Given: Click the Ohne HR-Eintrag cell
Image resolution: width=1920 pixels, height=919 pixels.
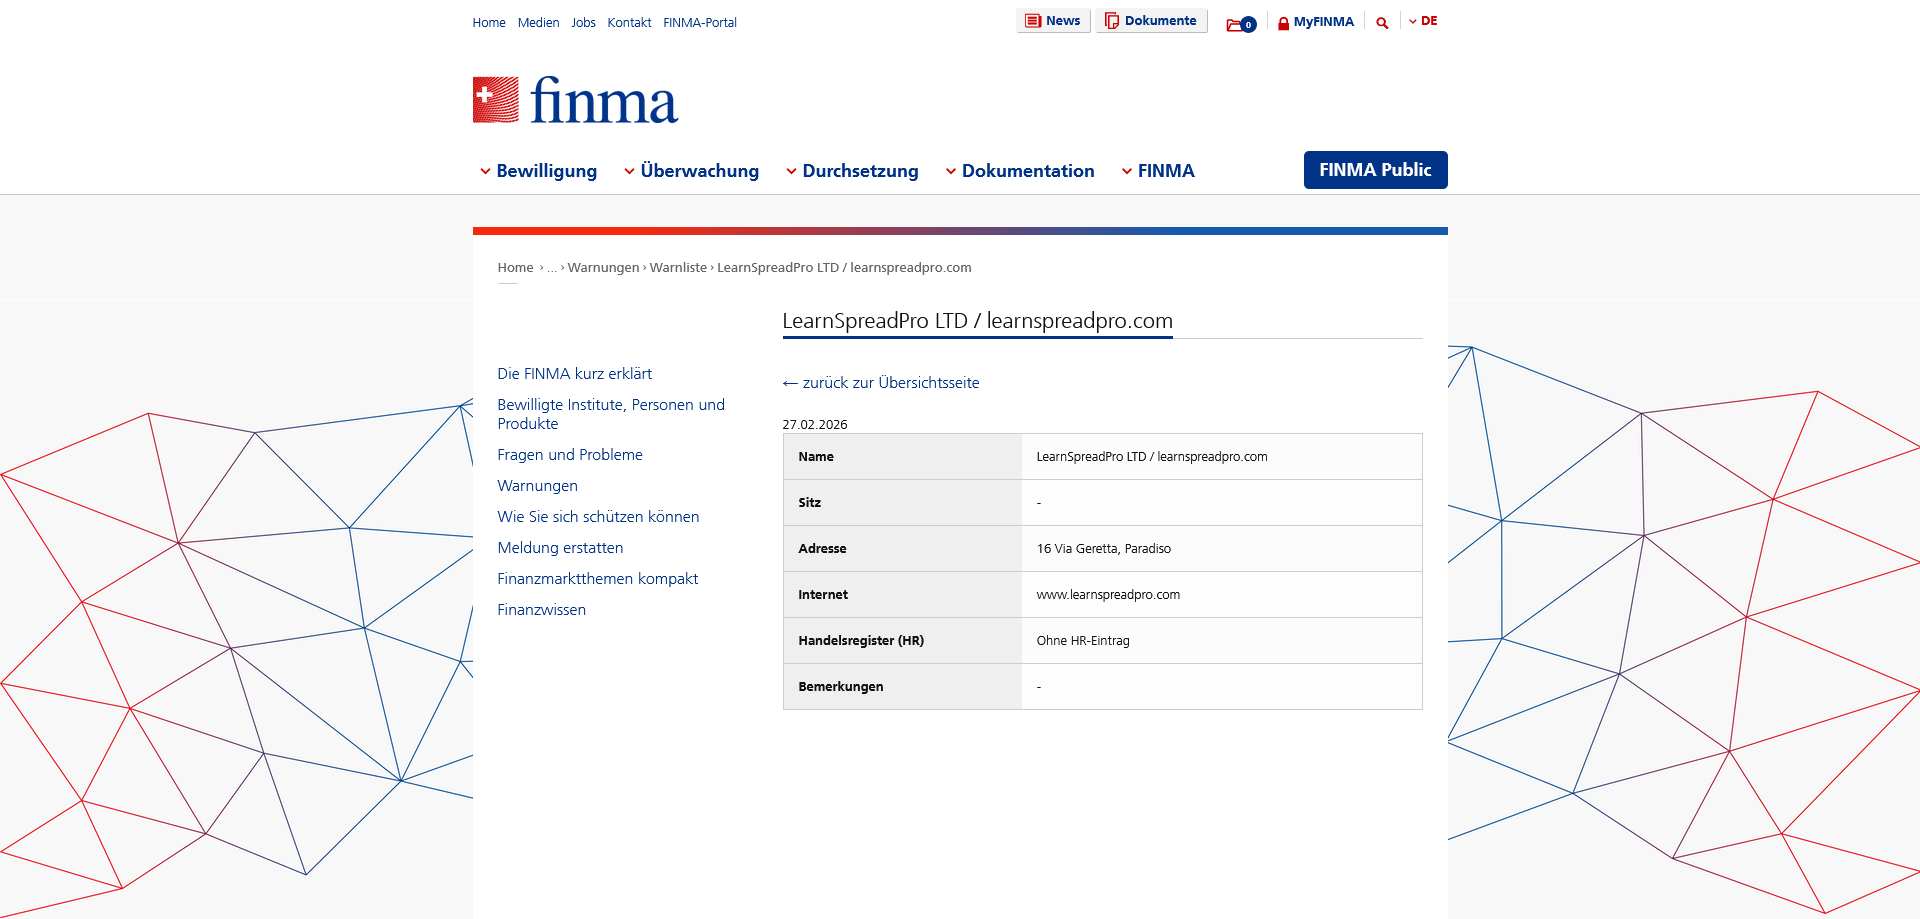Looking at the screenshot, I should (x=1221, y=641).
